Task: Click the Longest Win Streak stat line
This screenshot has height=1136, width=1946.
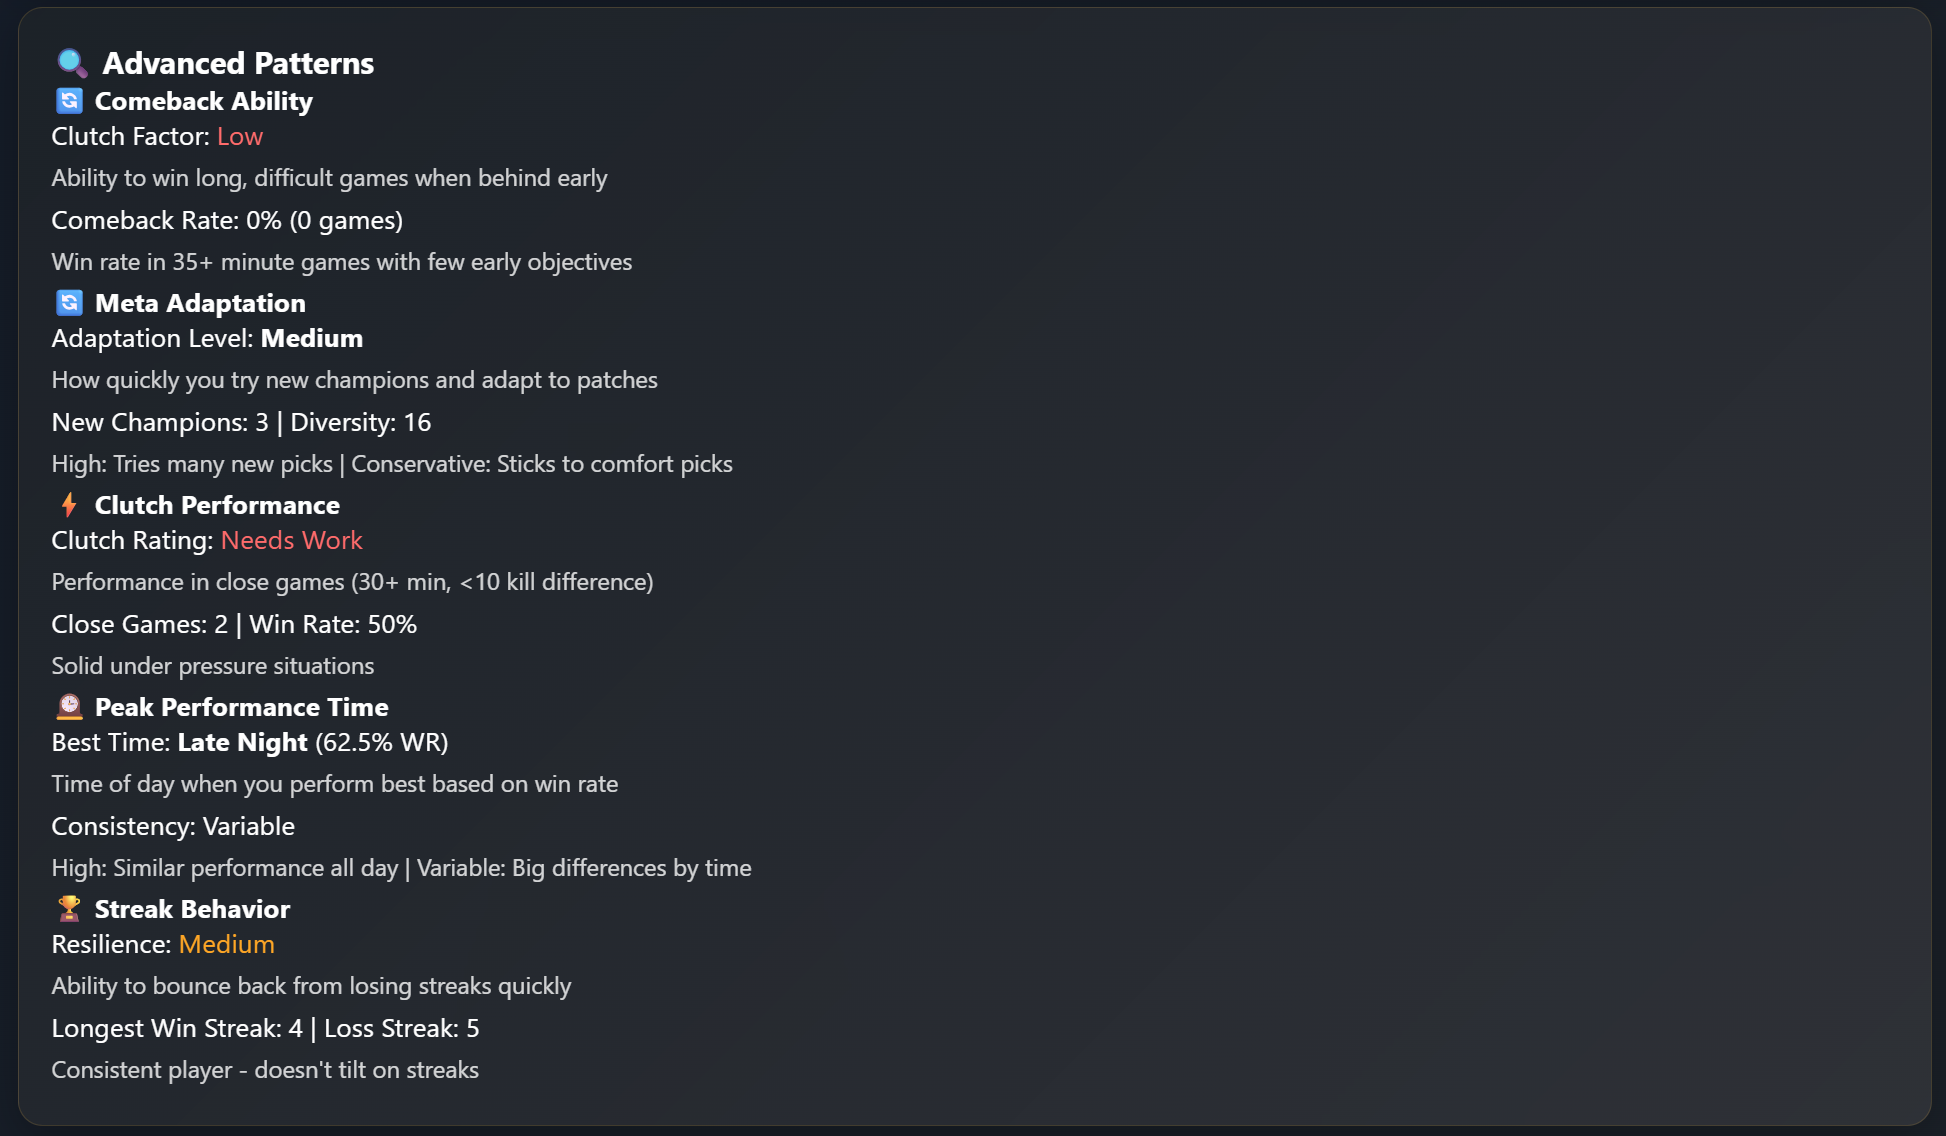Action: 265,1028
